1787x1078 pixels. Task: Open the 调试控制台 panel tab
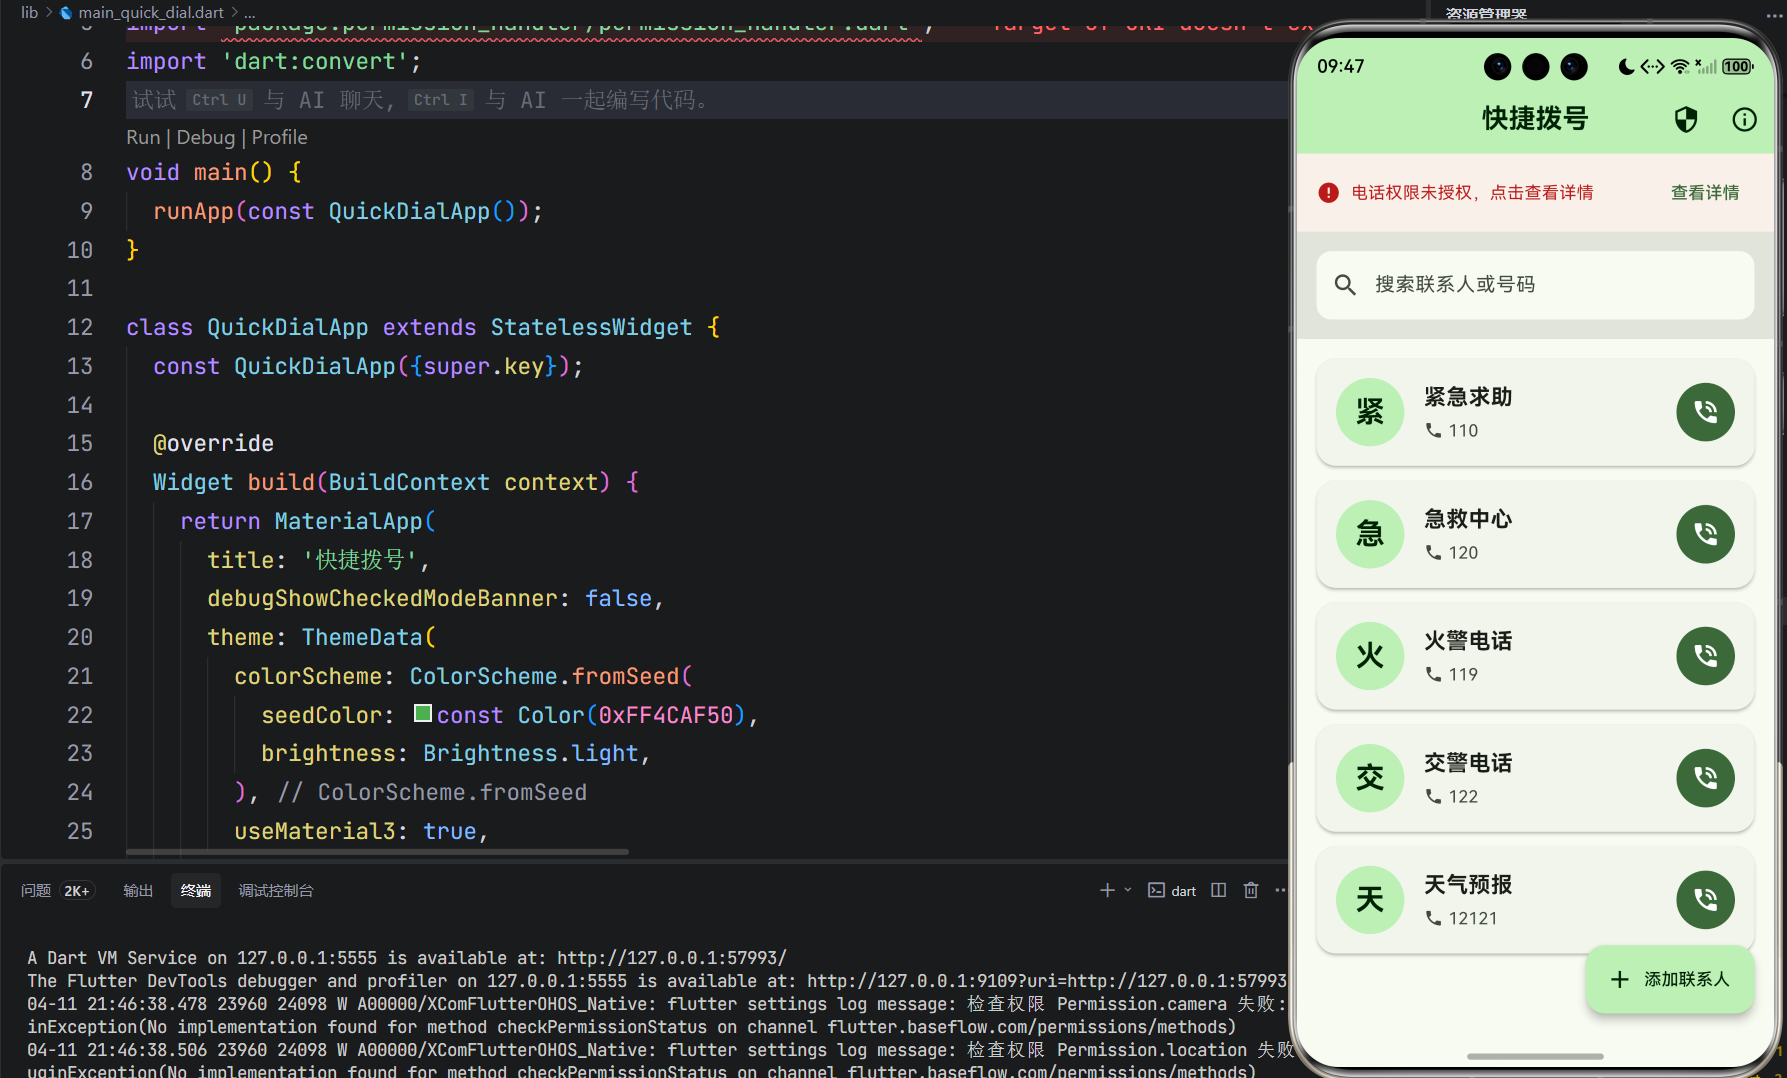[276, 890]
